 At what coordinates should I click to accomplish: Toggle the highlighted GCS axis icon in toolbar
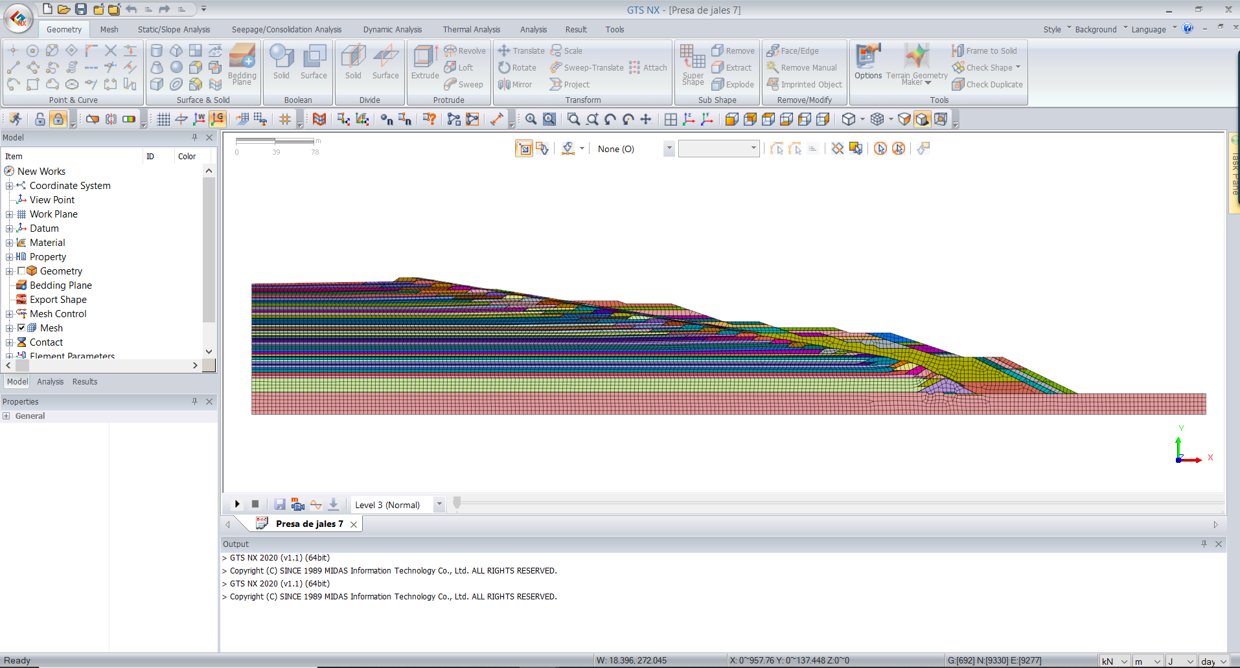click(217, 119)
